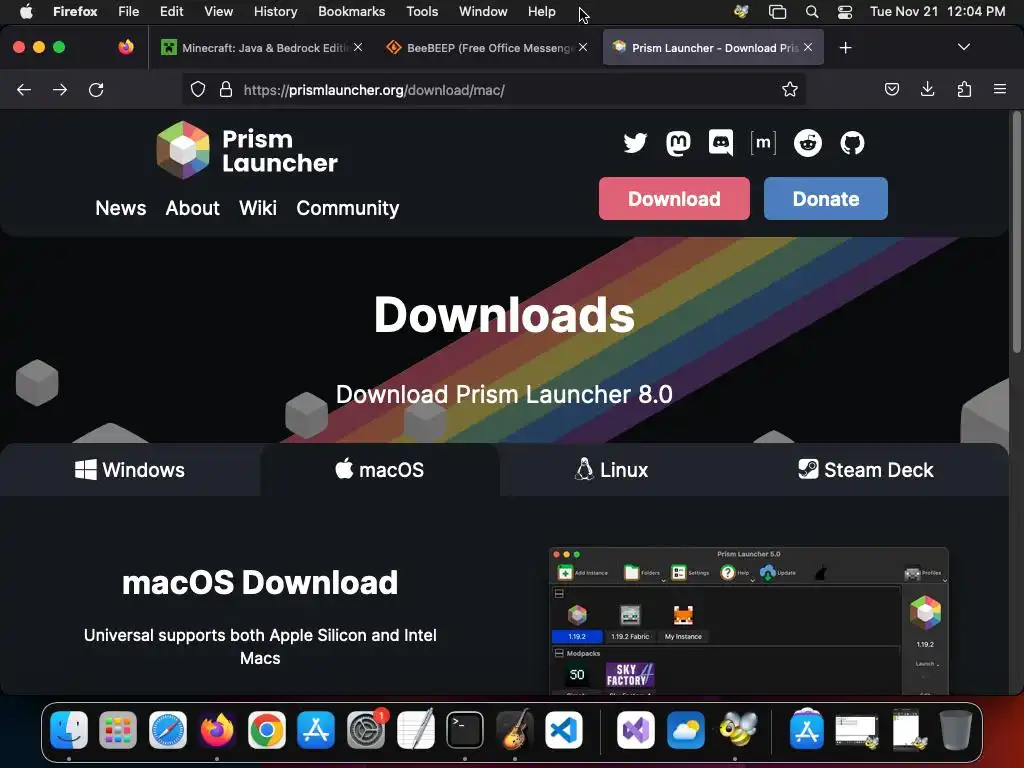
Task: Open the Reddit community icon
Action: click(x=808, y=143)
